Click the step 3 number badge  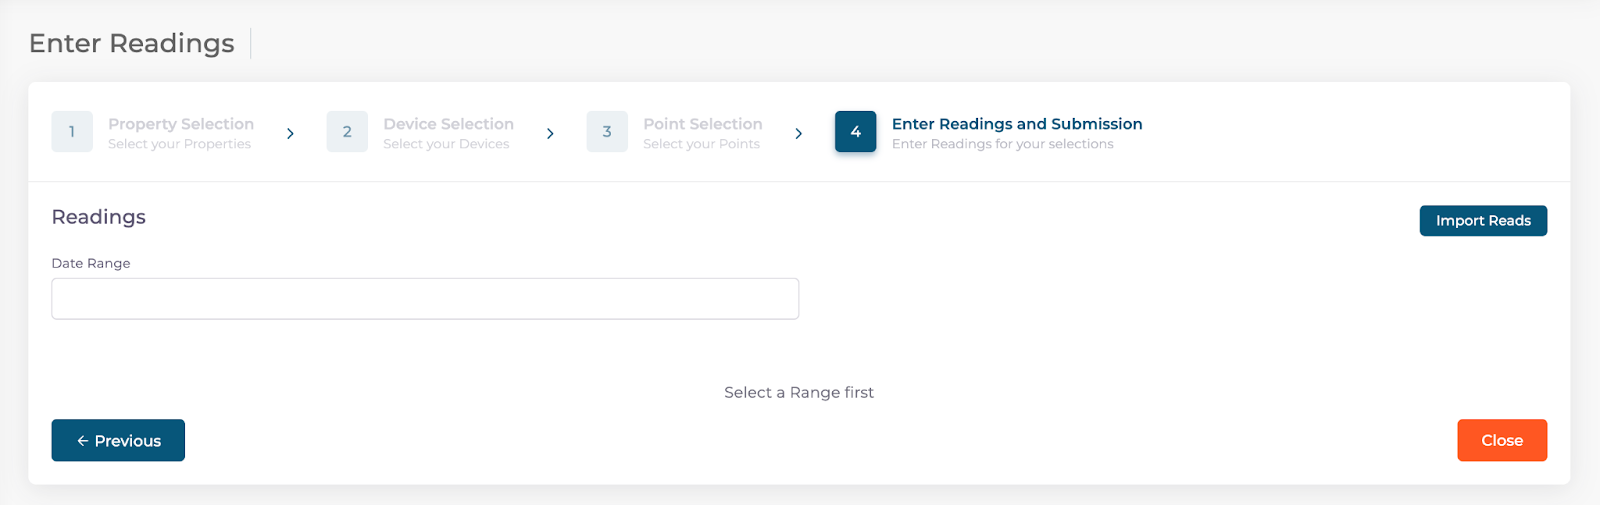pyautogui.click(x=607, y=132)
